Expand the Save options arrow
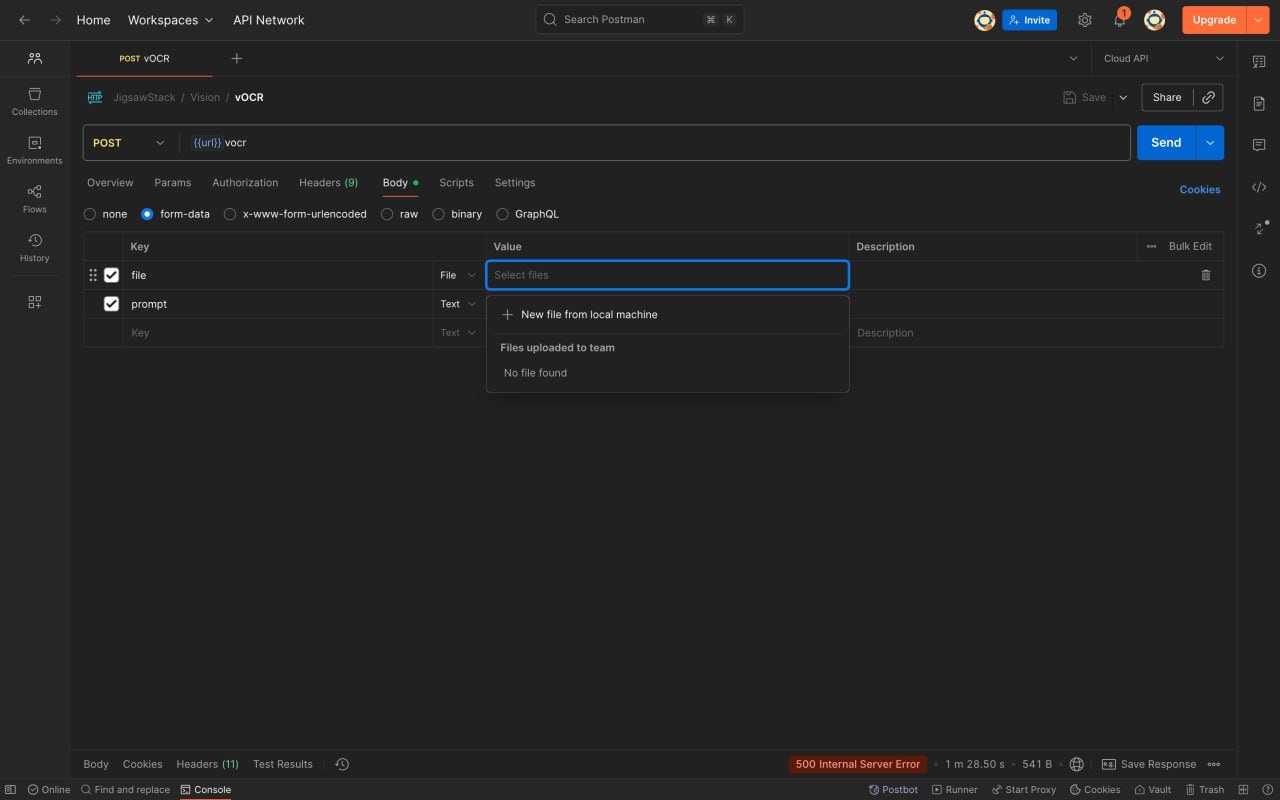Screen dimensions: 1280x800 [x=1123, y=97]
